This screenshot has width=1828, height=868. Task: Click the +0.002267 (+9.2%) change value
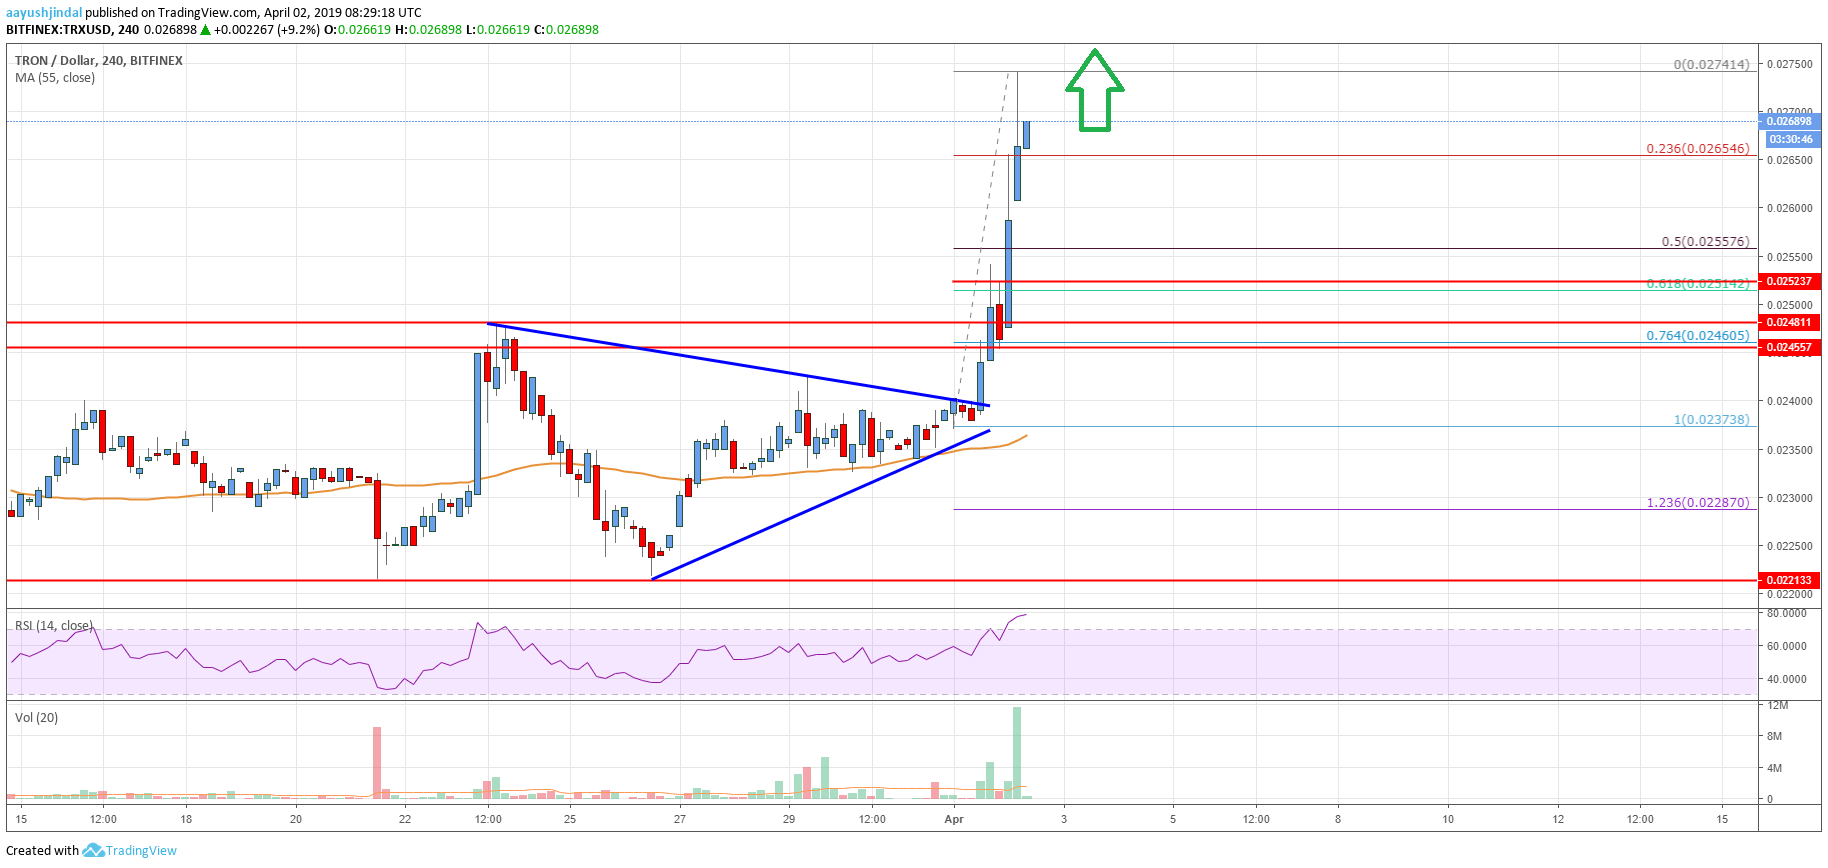[x=266, y=30]
